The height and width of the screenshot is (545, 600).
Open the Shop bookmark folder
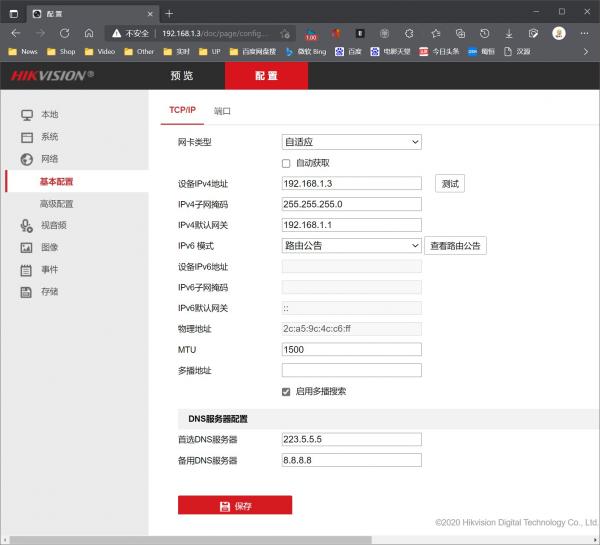61,52
